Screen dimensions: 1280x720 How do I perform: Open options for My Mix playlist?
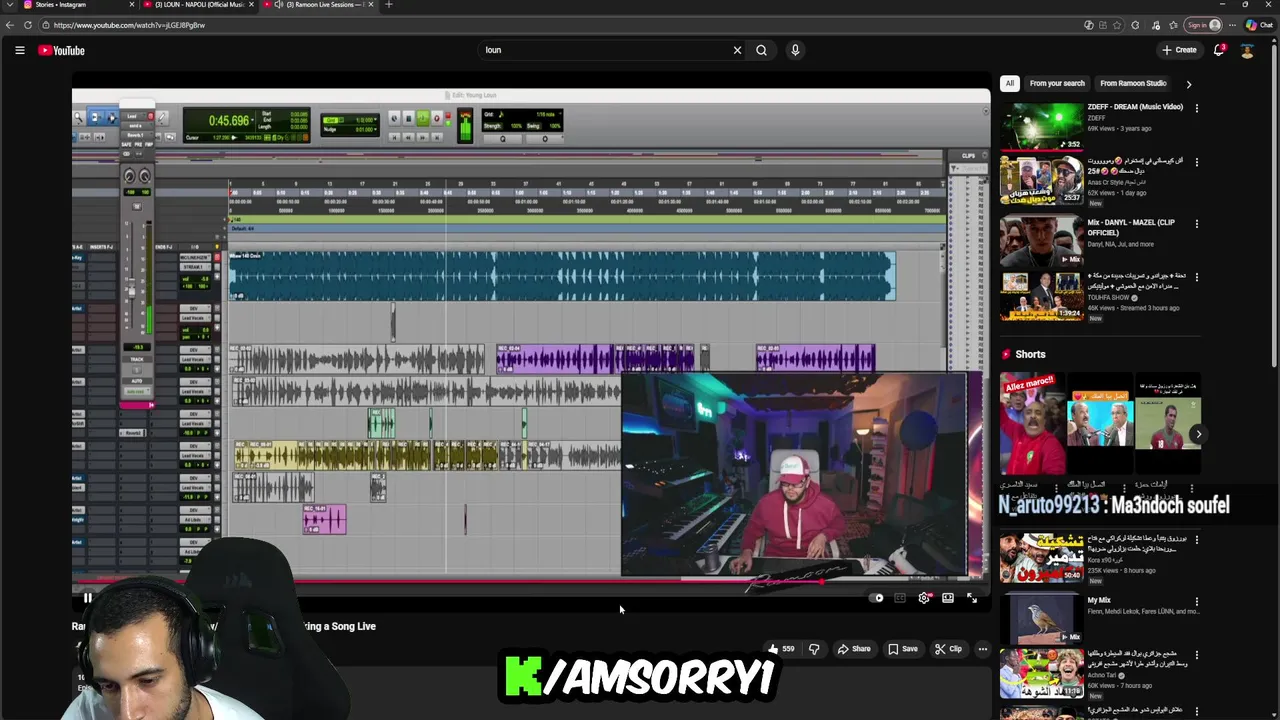tap(1197, 602)
